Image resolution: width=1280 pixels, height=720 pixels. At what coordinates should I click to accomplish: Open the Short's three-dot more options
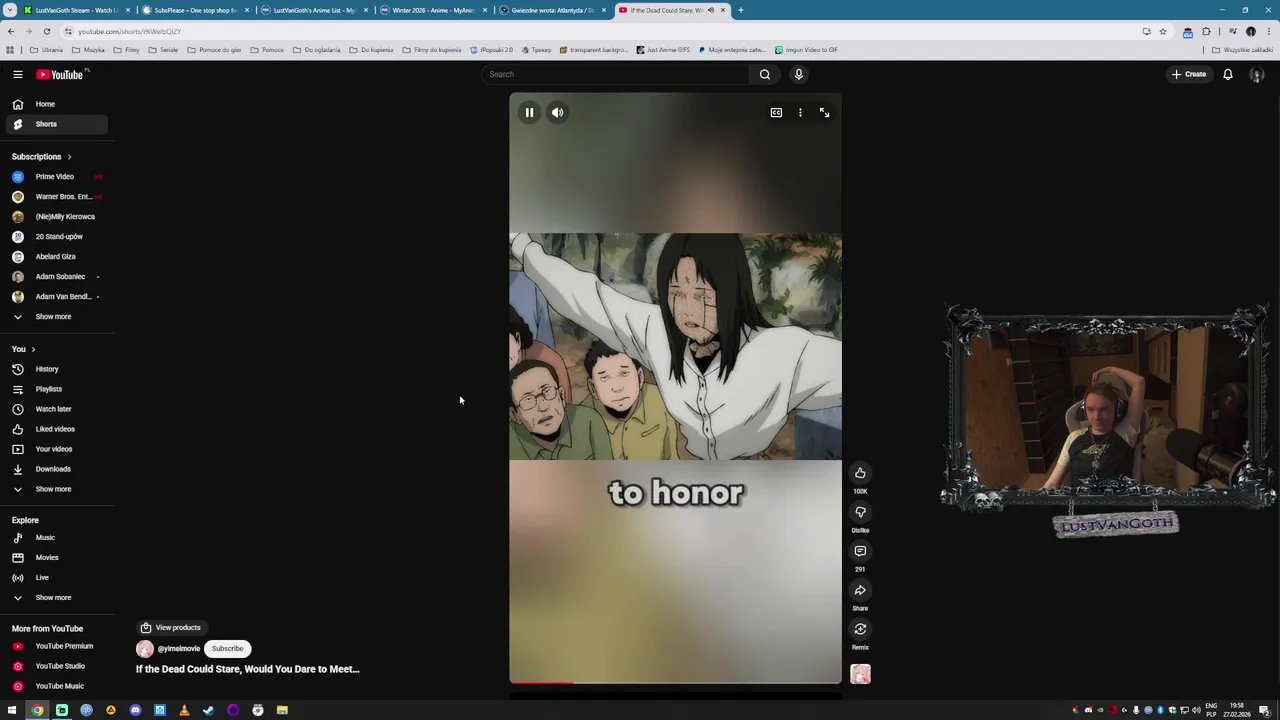pos(800,112)
